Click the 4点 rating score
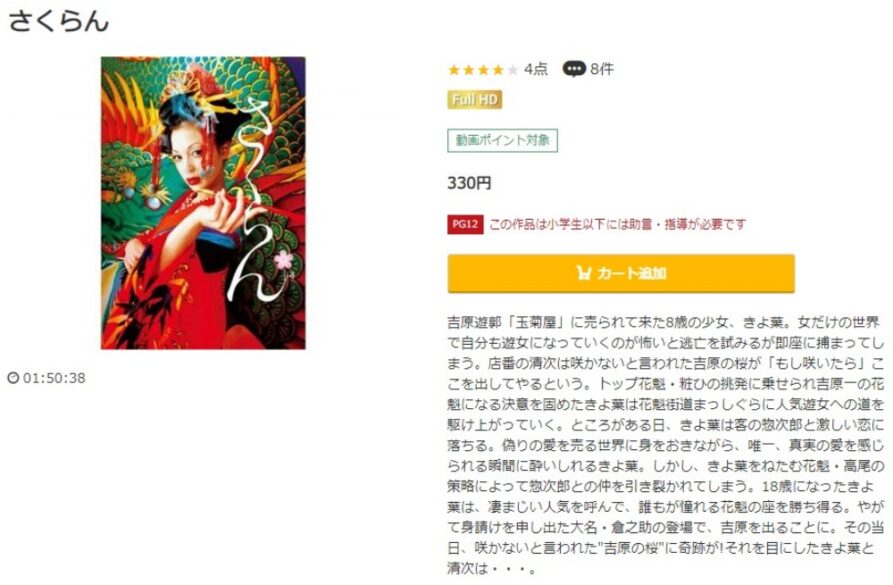893x585 pixels. [x=535, y=69]
